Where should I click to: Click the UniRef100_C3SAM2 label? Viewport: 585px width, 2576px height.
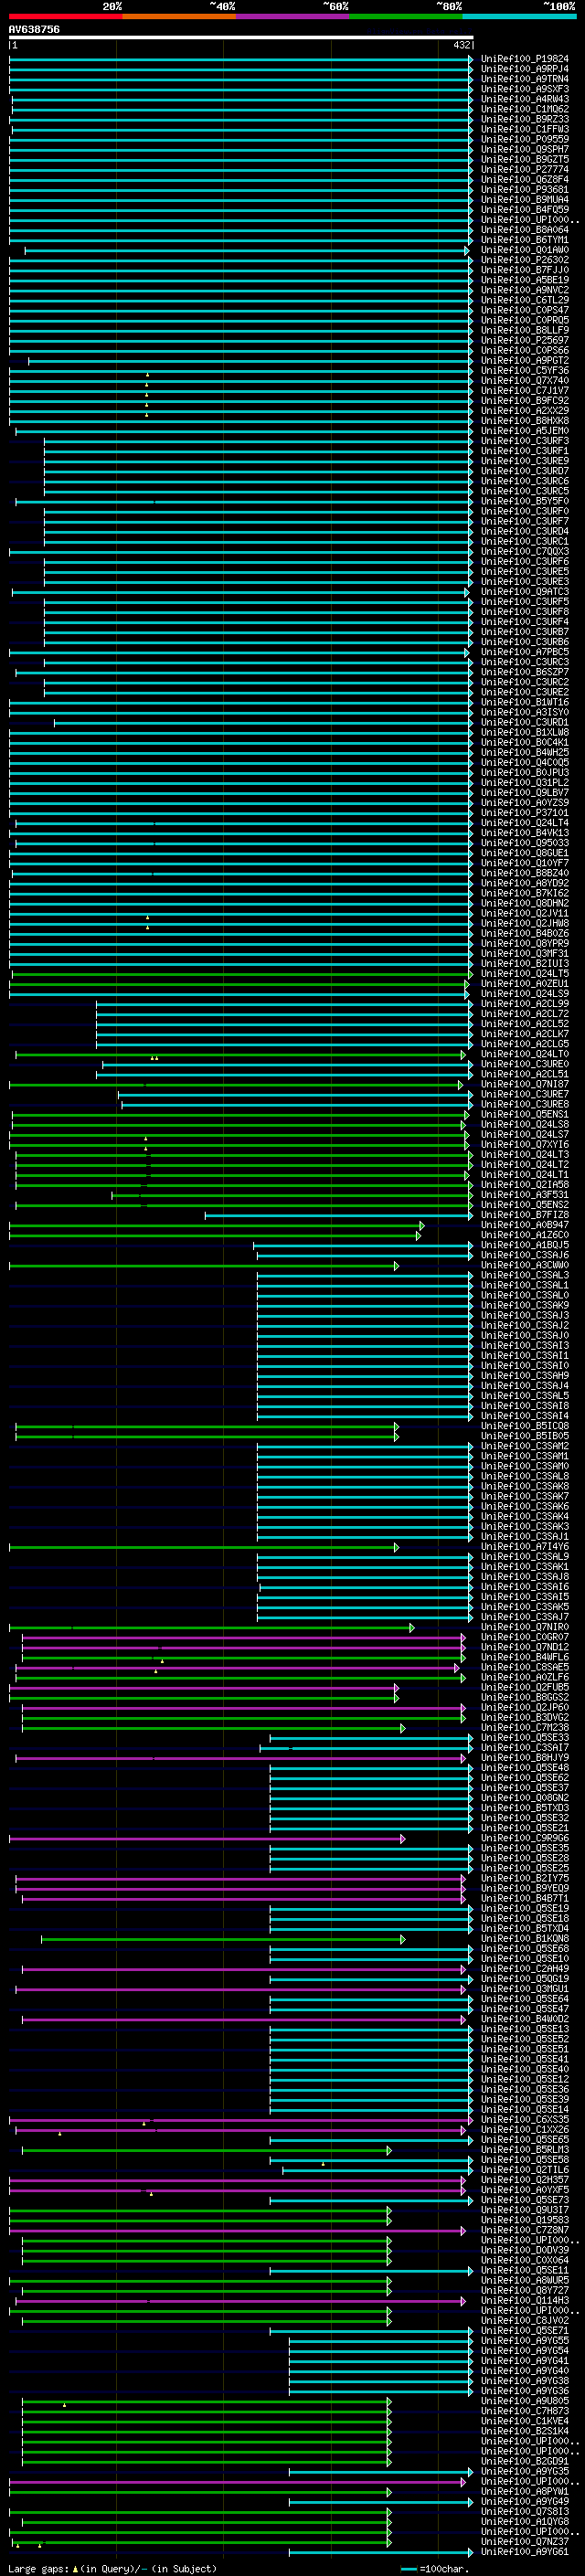coord(525,1446)
